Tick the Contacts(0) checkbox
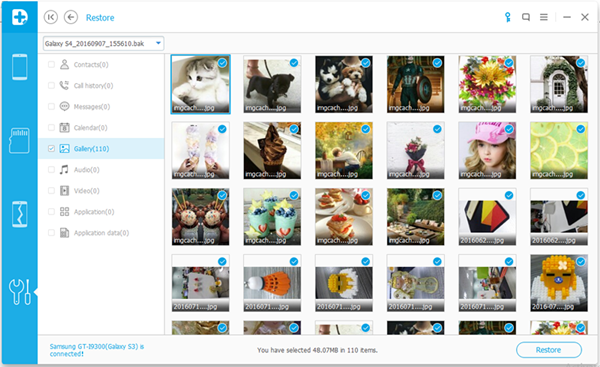This screenshot has height=367, width=600. coord(51,64)
